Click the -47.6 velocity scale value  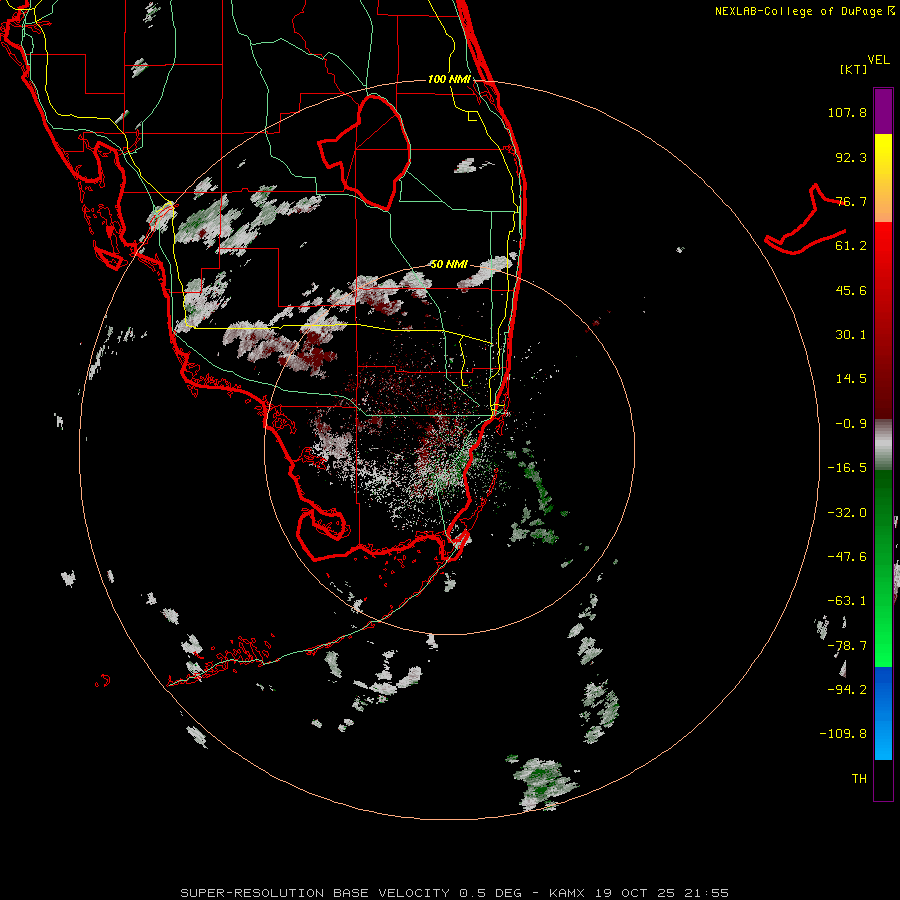coord(847,557)
